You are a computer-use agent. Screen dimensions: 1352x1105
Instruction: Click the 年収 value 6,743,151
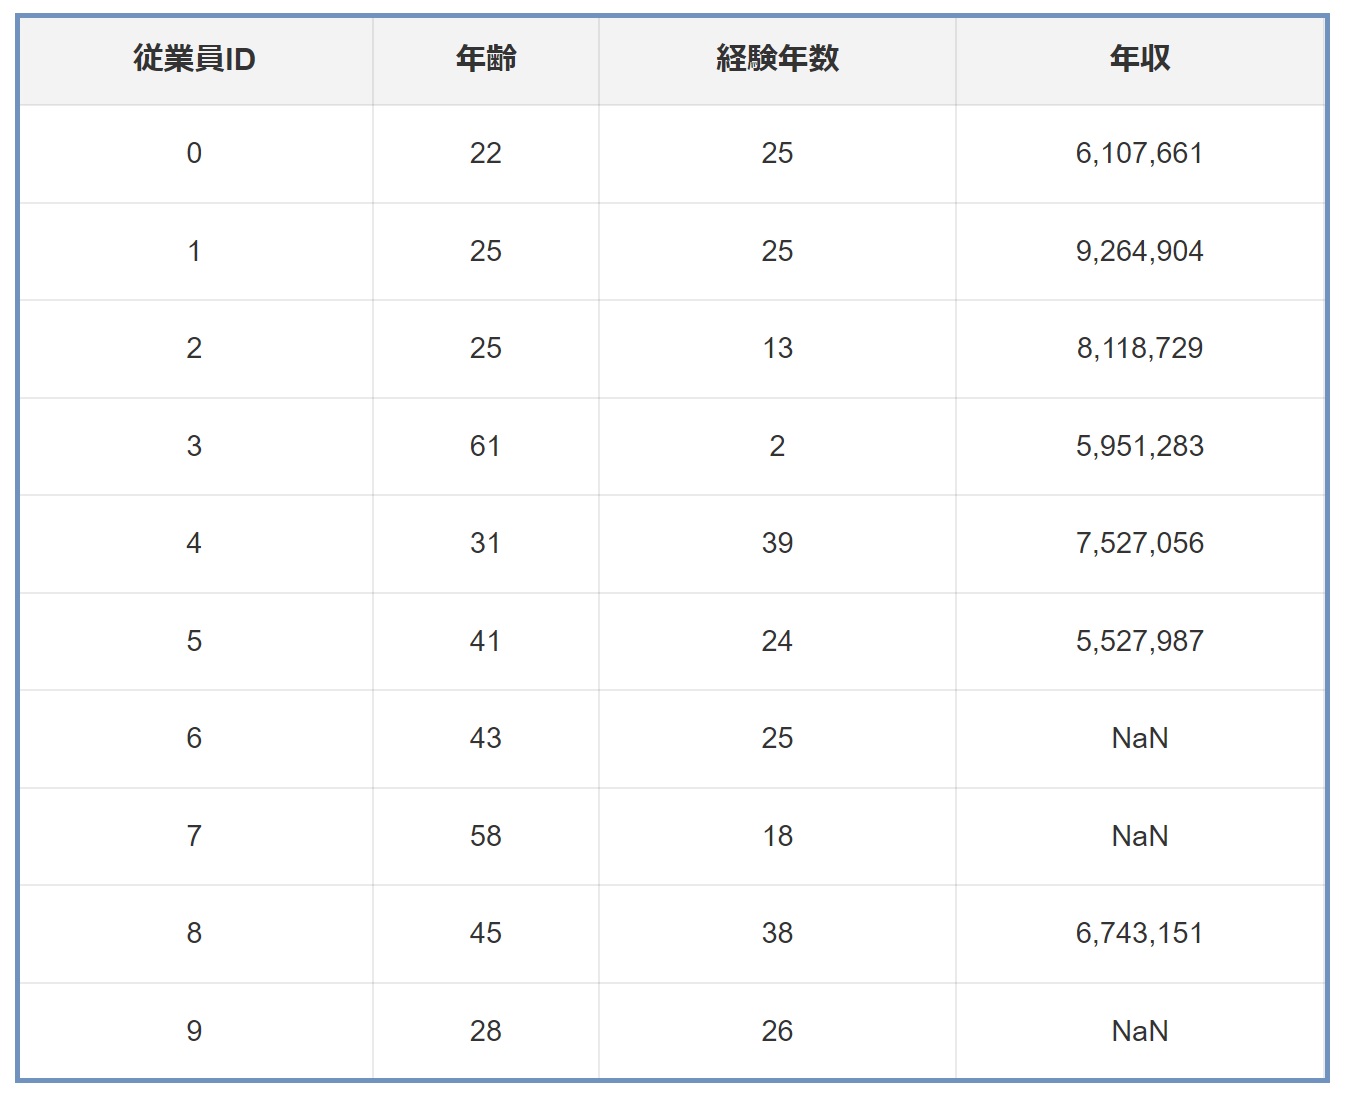coord(1140,934)
